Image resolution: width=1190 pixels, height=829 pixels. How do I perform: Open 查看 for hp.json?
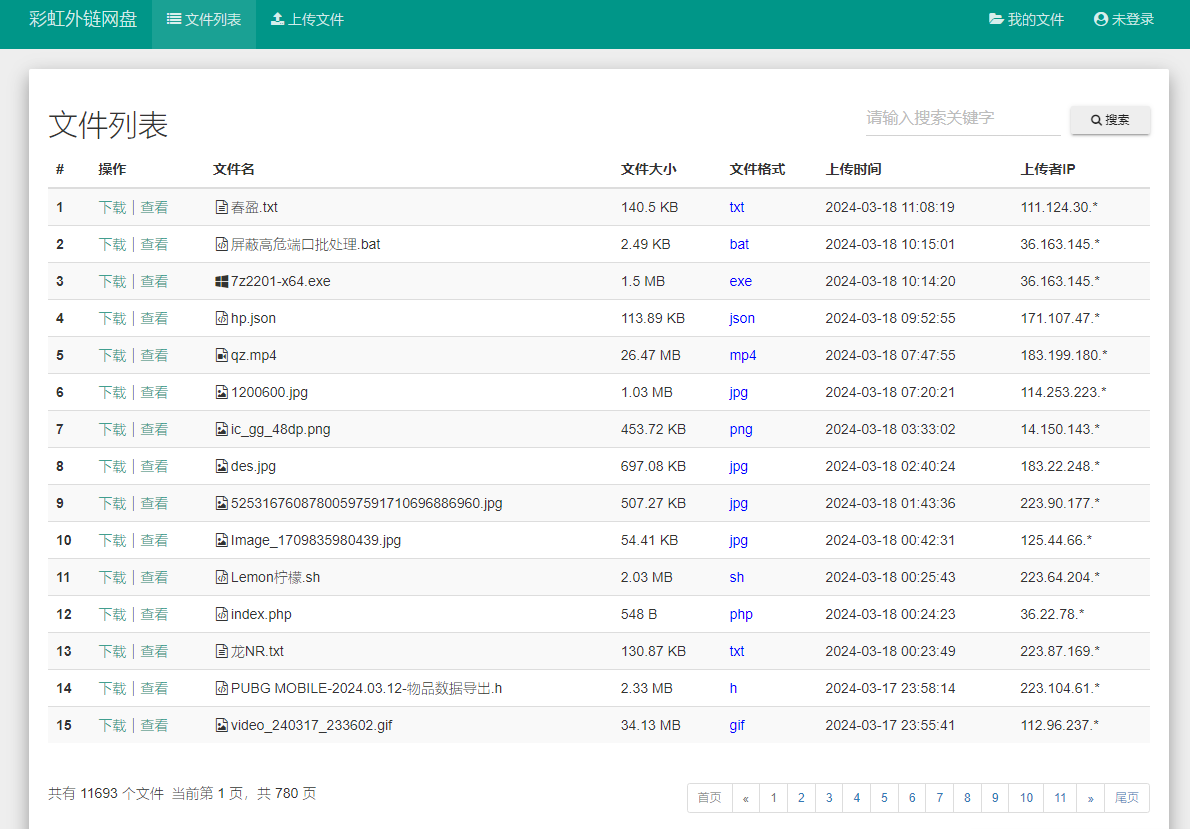155,318
